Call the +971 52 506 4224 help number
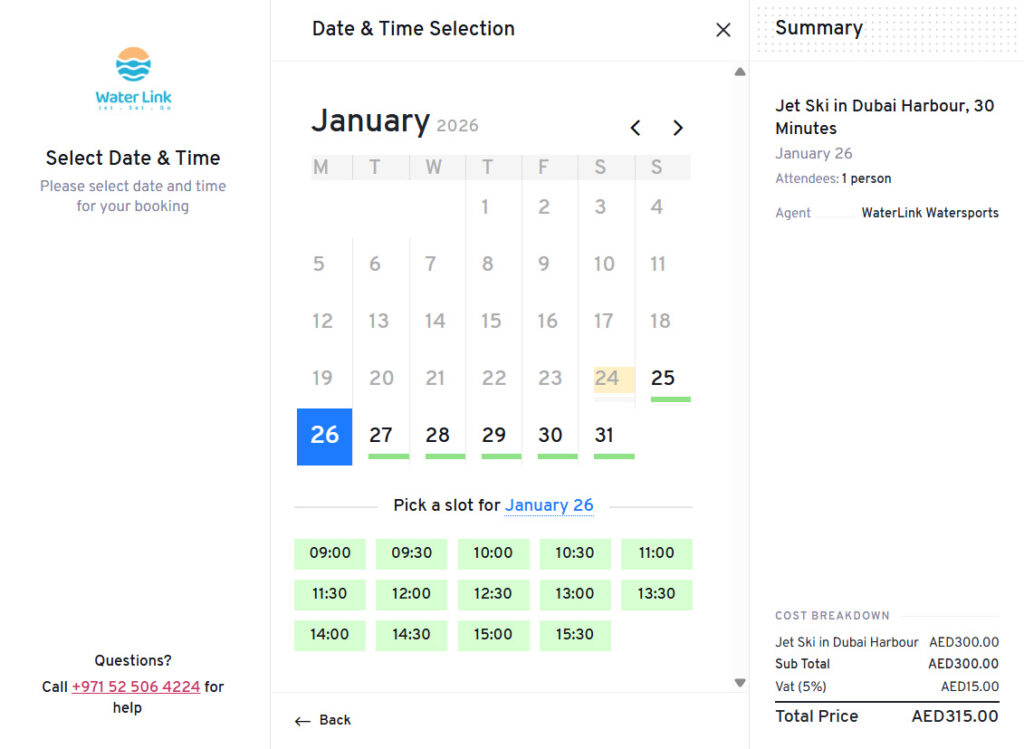The width and height of the screenshot is (1024, 749). click(134, 687)
